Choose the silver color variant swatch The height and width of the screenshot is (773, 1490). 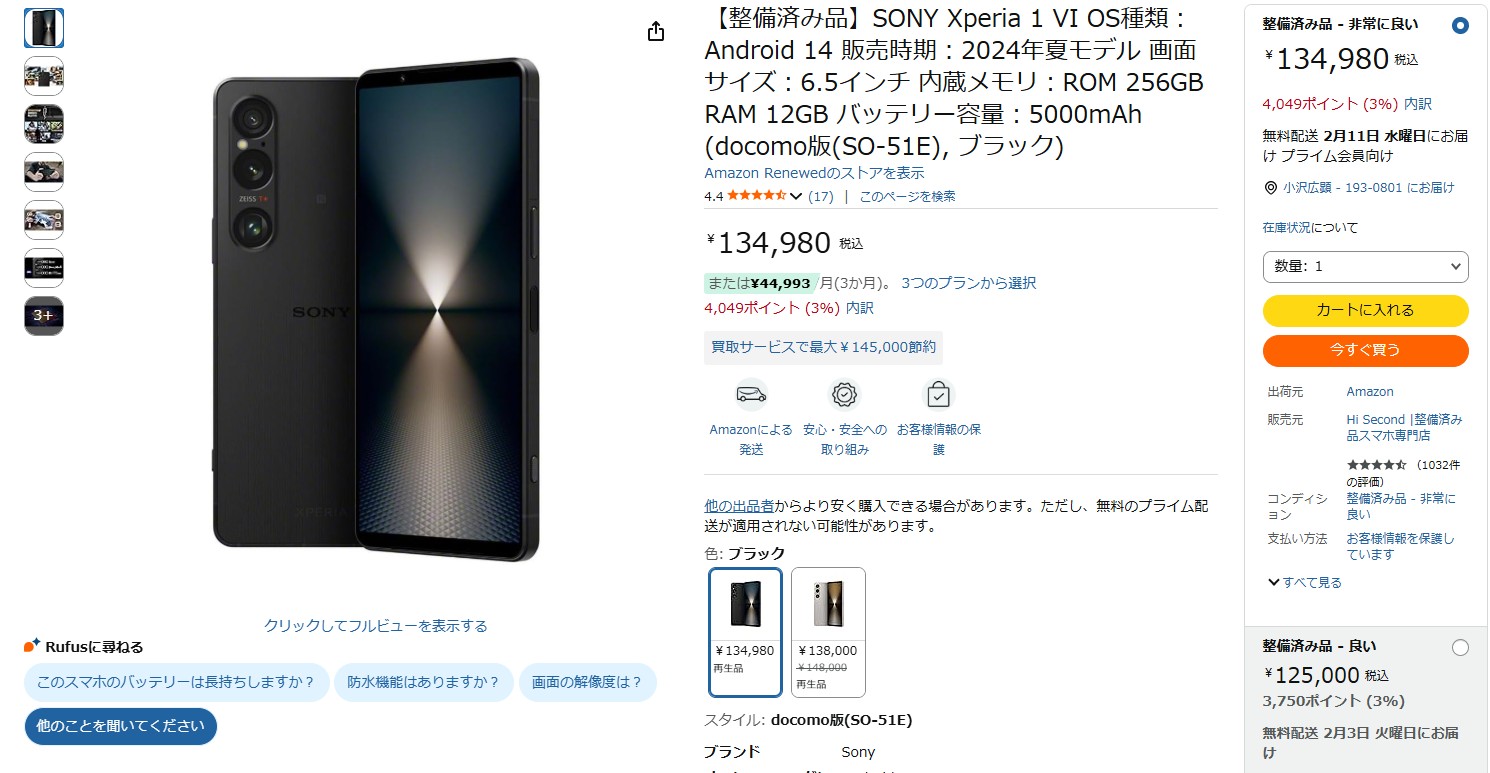pyautogui.click(x=828, y=632)
